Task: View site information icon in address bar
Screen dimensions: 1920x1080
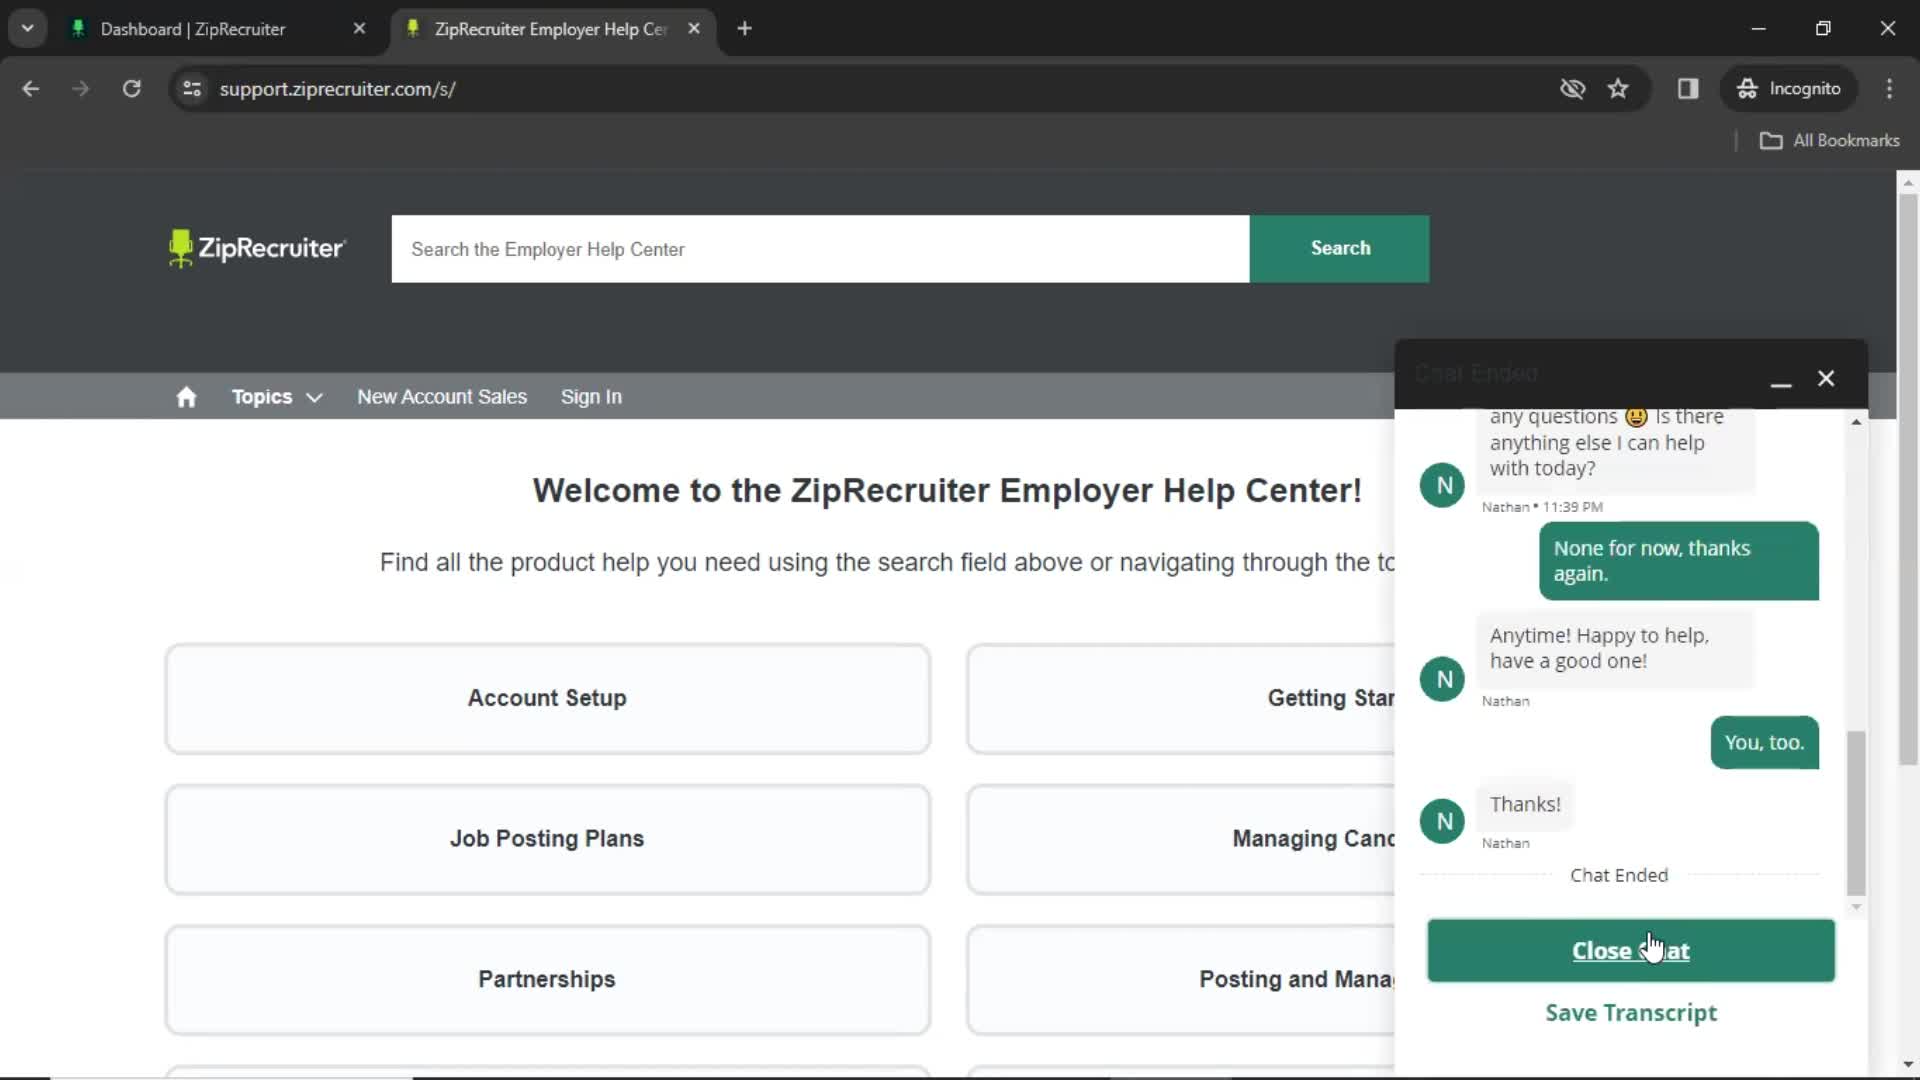Action: [192, 89]
